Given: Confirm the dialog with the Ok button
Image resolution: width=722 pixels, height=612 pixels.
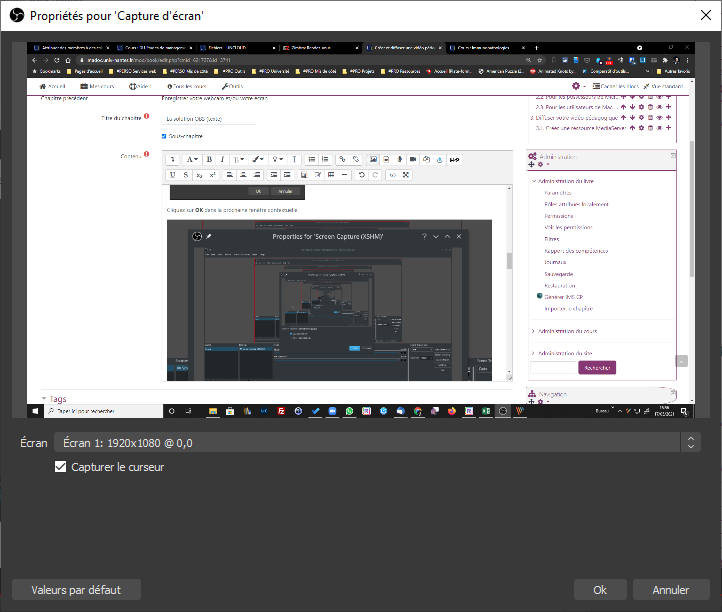Looking at the screenshot, I should [x=600, y=590].
